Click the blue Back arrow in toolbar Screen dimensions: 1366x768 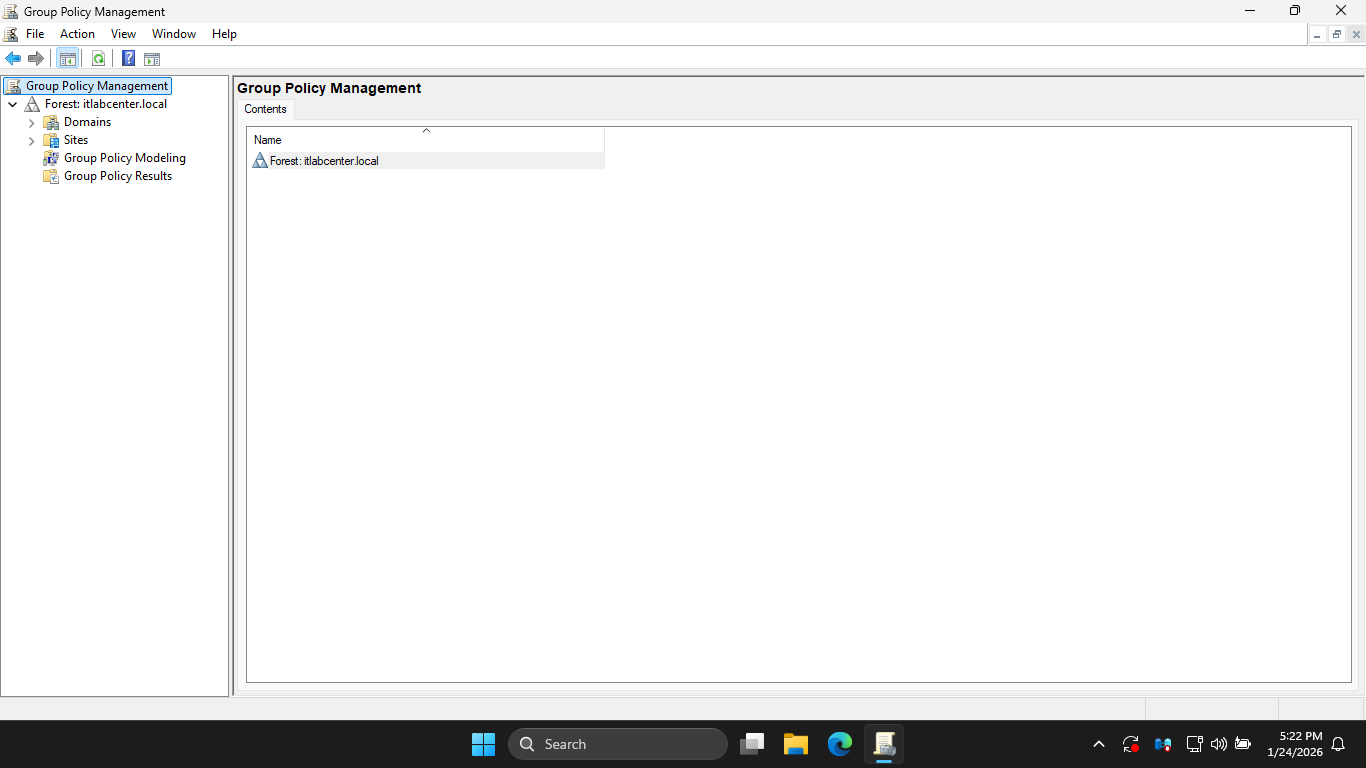13,59
